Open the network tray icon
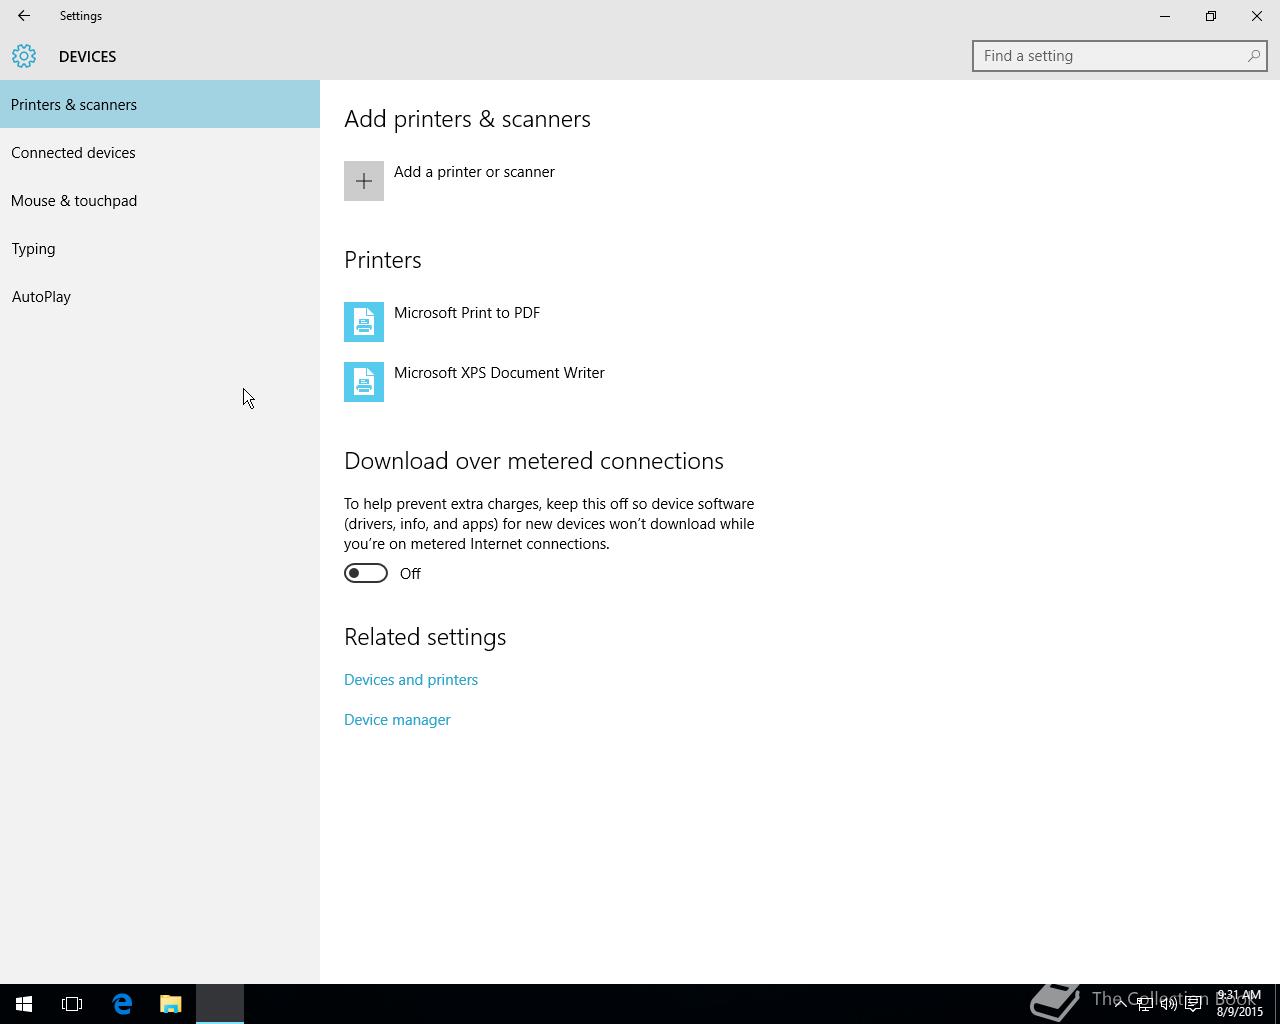 1145,1004
